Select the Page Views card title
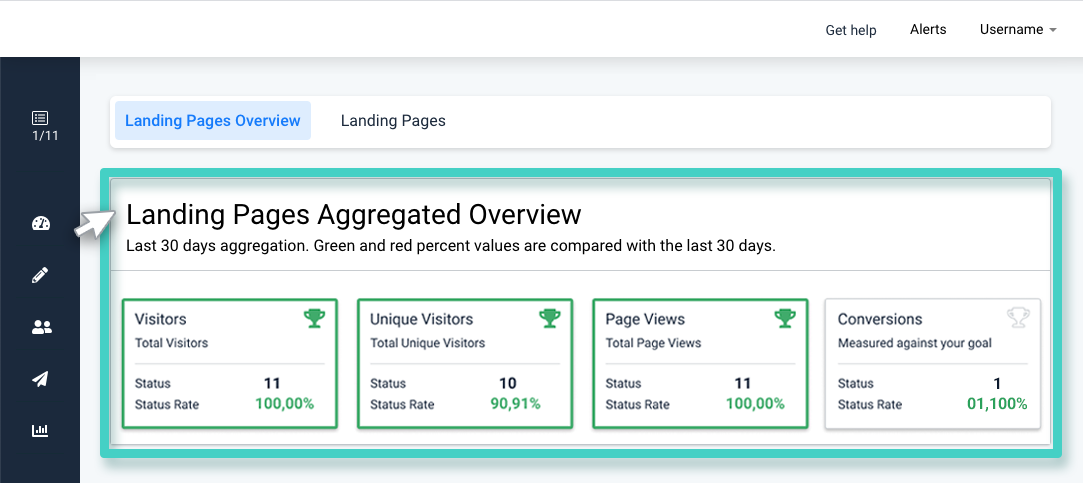Image resolution: width=1083 pixels, height=483 pixels. coord(645,319)
